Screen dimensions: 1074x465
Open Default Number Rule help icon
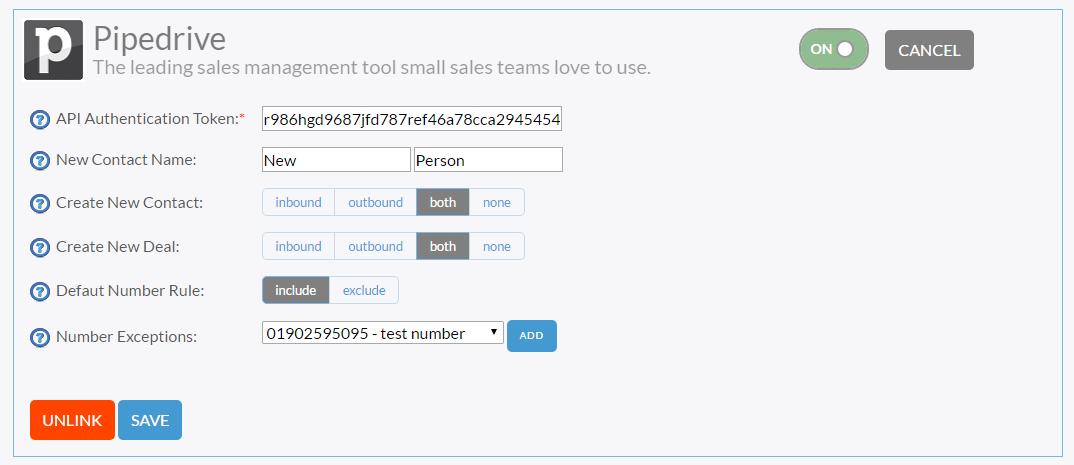click(40, 291)
